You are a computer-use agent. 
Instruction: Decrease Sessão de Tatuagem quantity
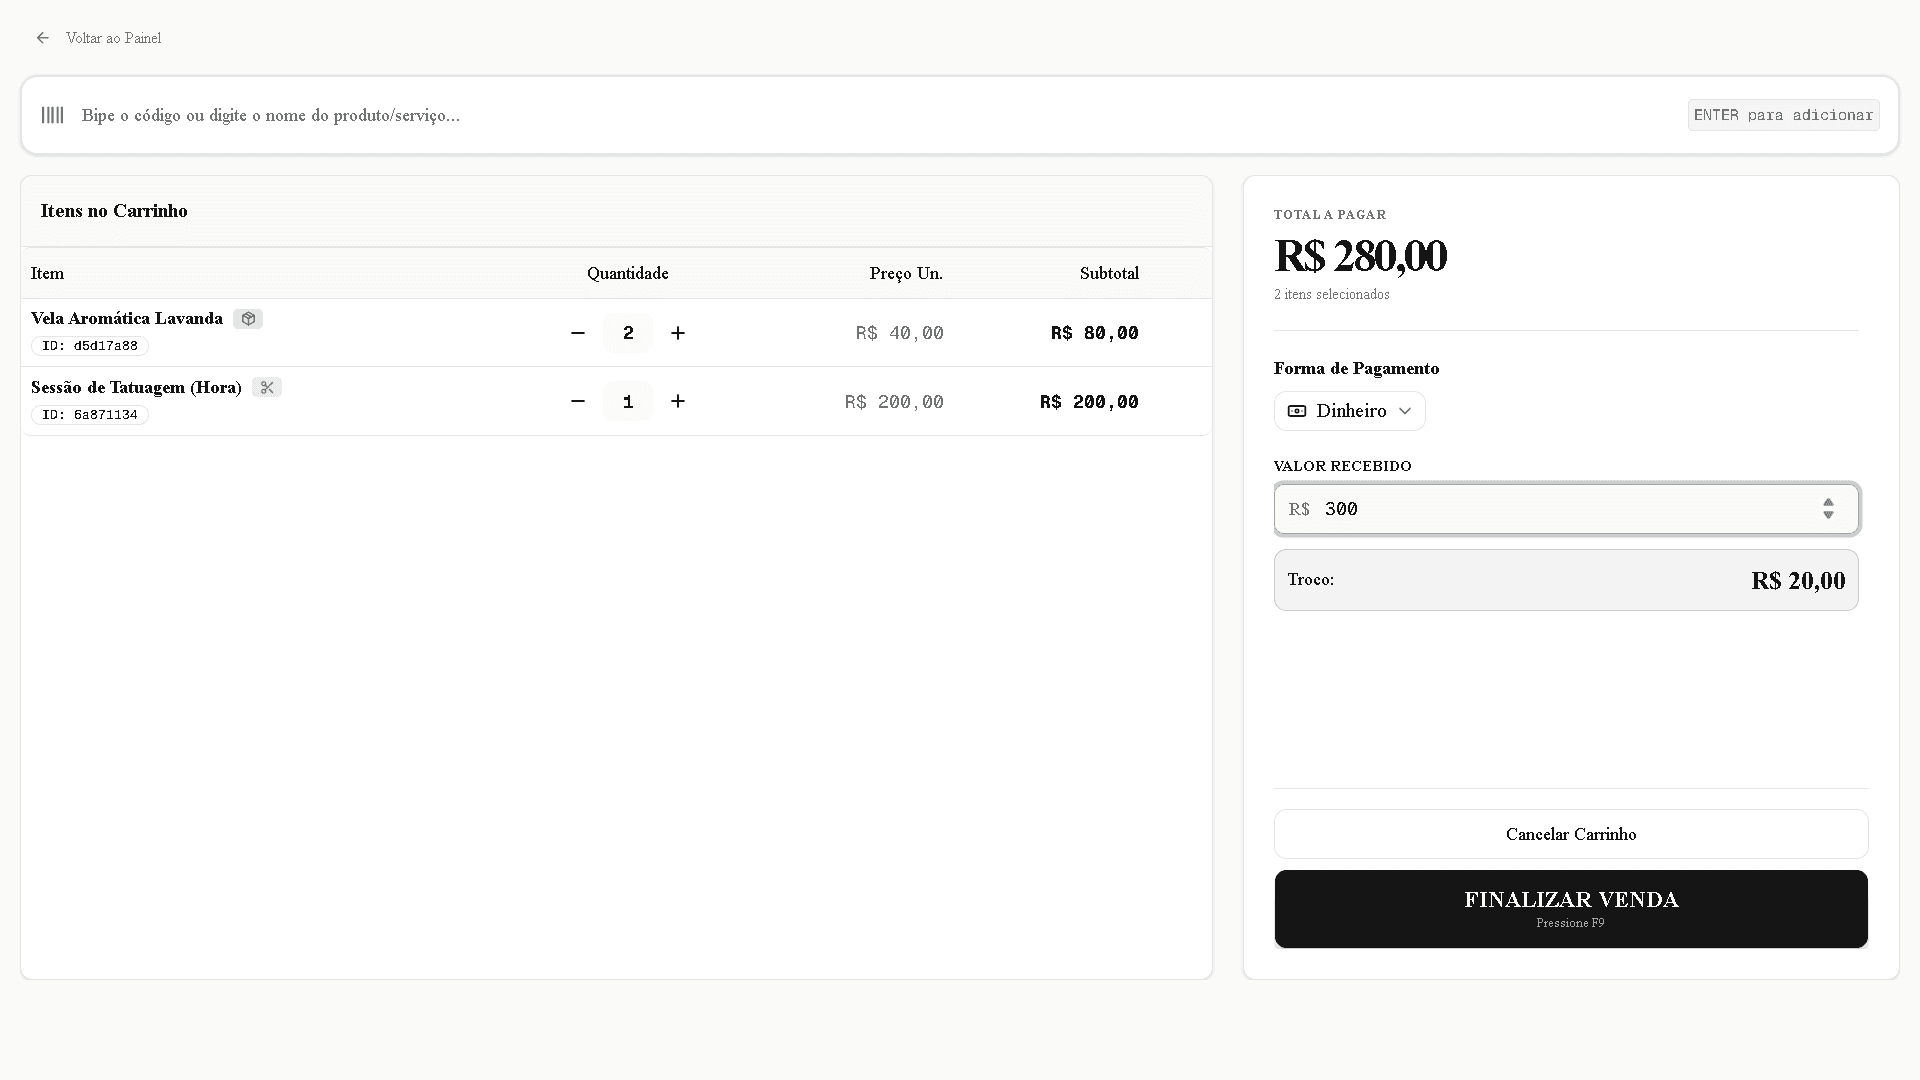click(x=578, y=401)
